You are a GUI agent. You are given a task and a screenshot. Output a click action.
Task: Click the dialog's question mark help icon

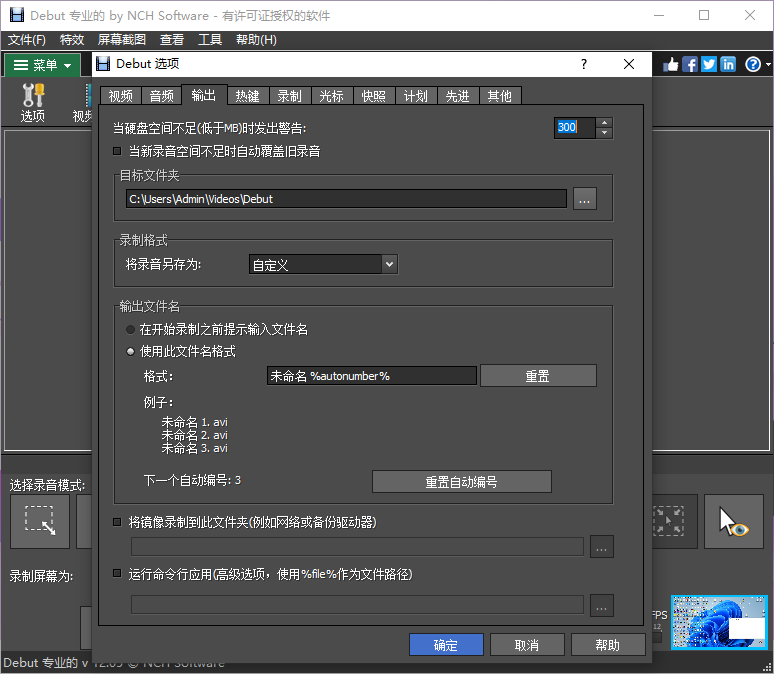coord(584,64)
